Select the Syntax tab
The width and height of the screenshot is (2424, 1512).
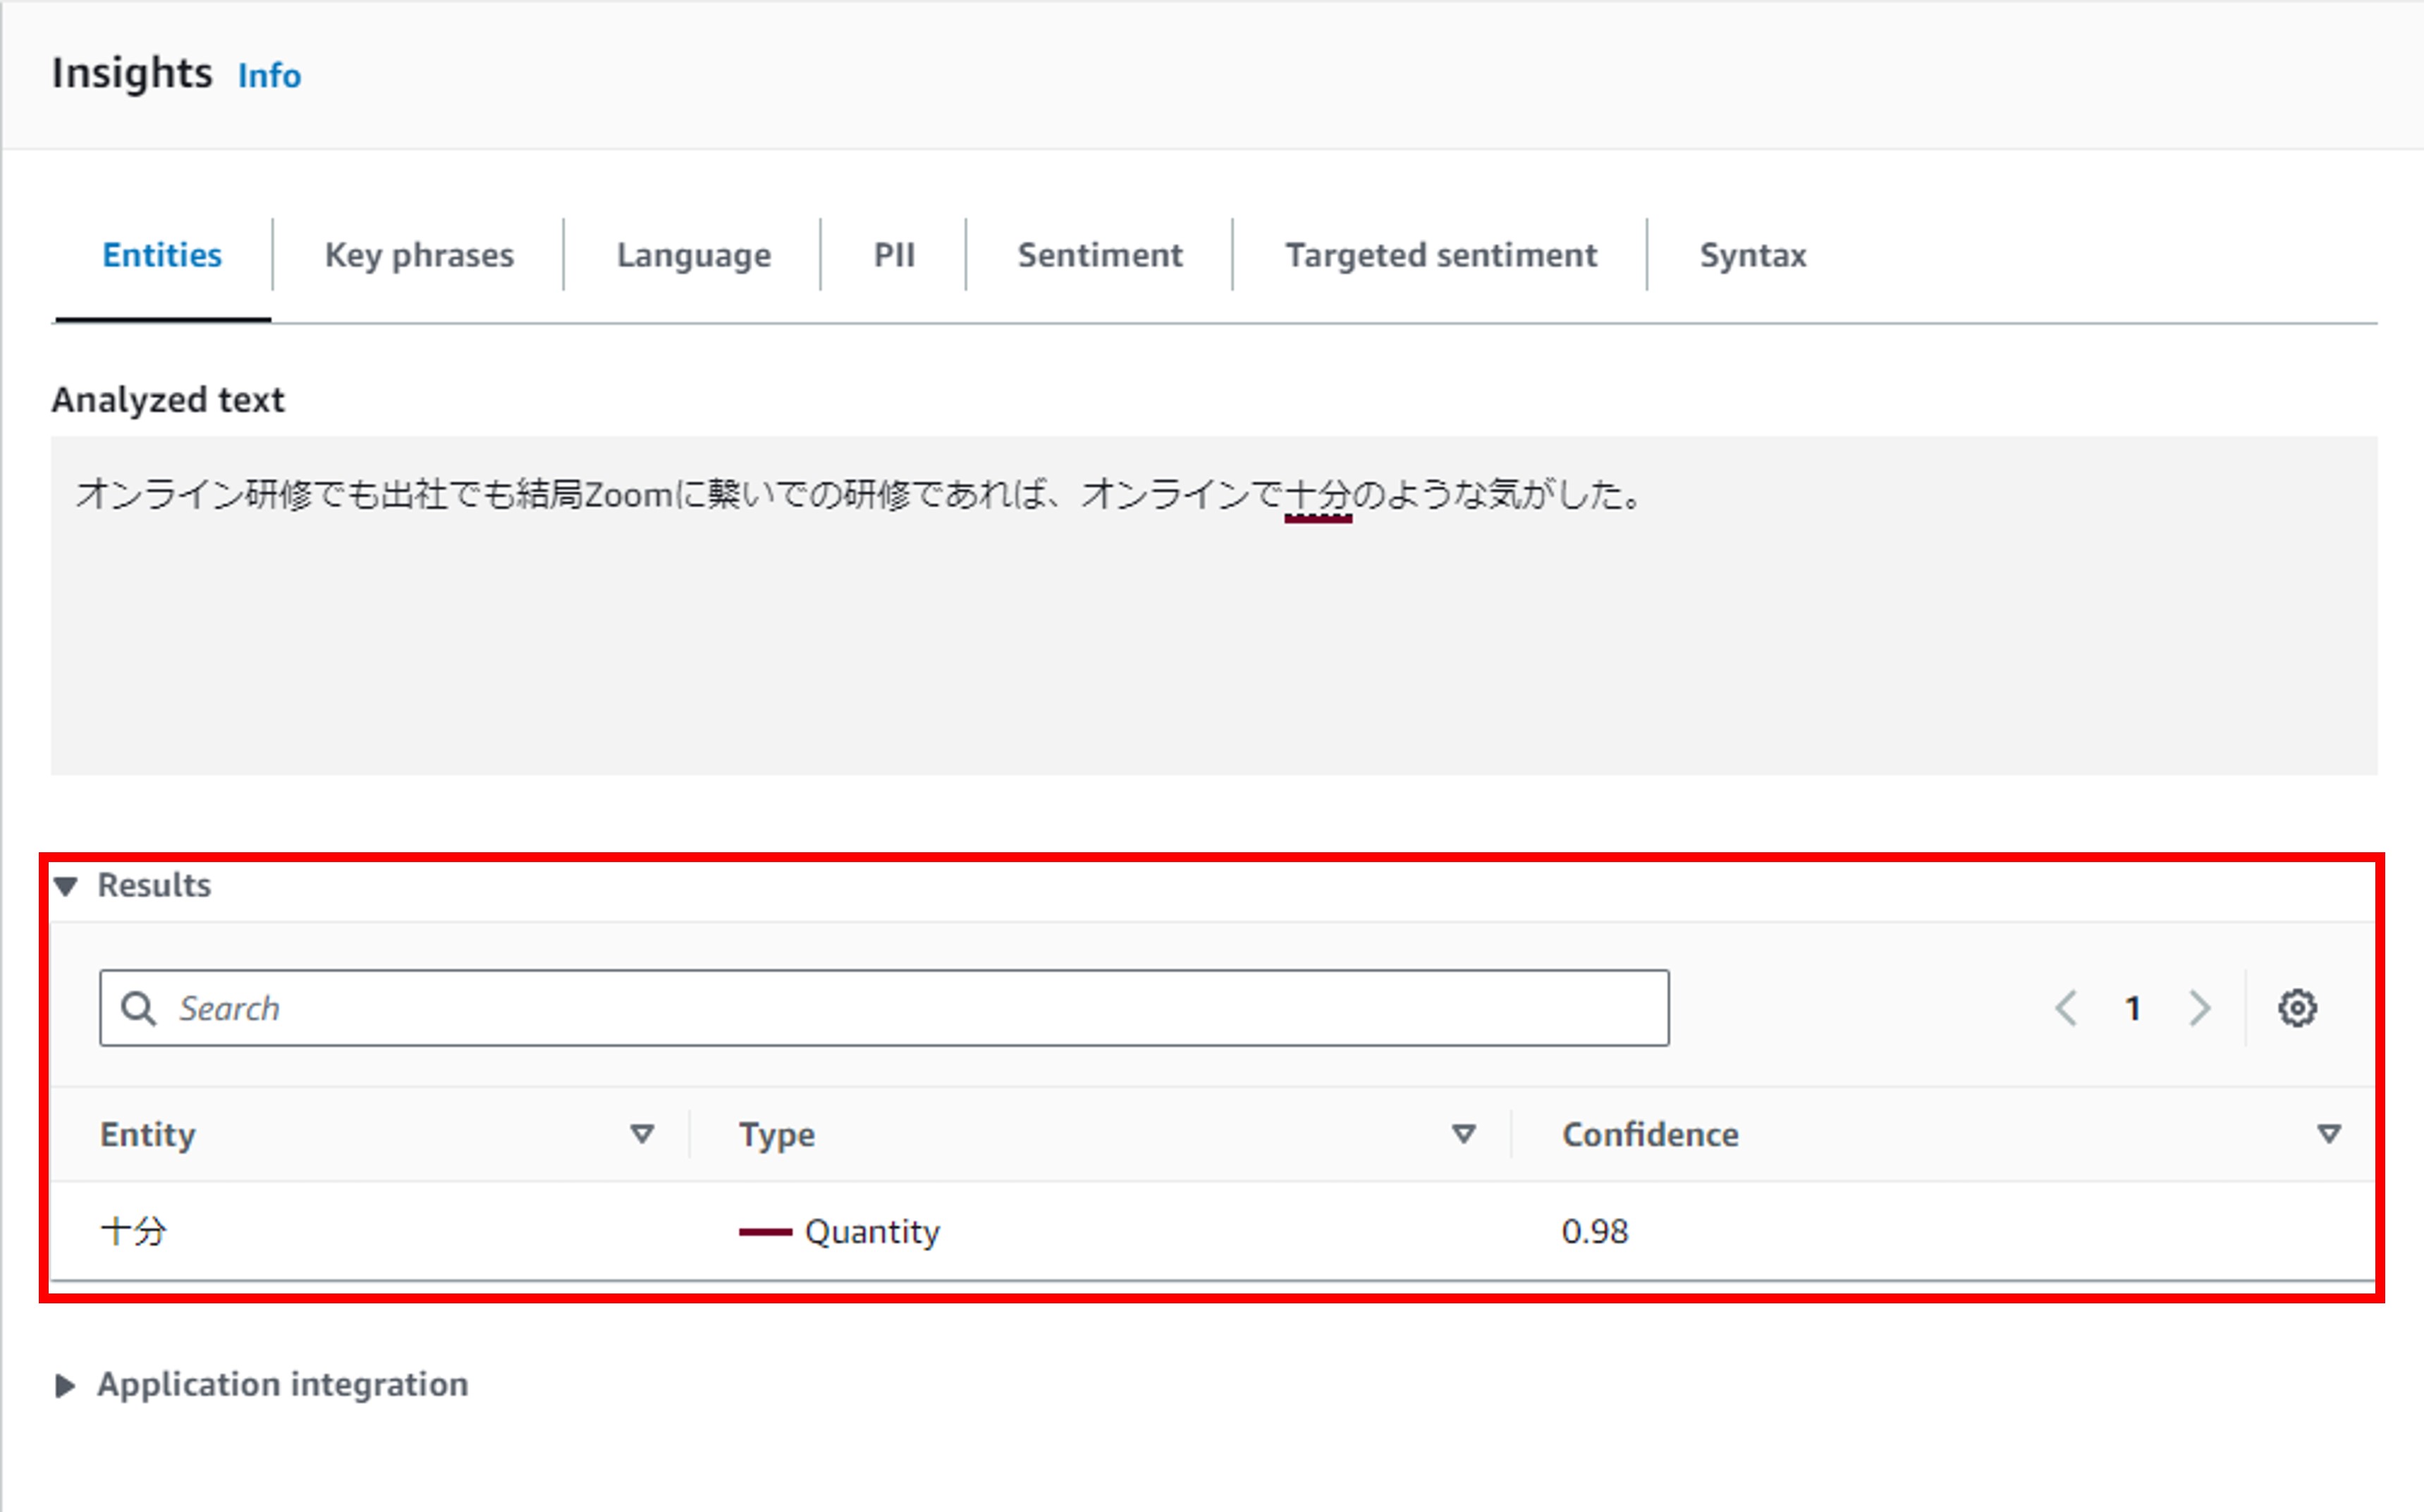pyautogui.click(x=1752, y=255)
